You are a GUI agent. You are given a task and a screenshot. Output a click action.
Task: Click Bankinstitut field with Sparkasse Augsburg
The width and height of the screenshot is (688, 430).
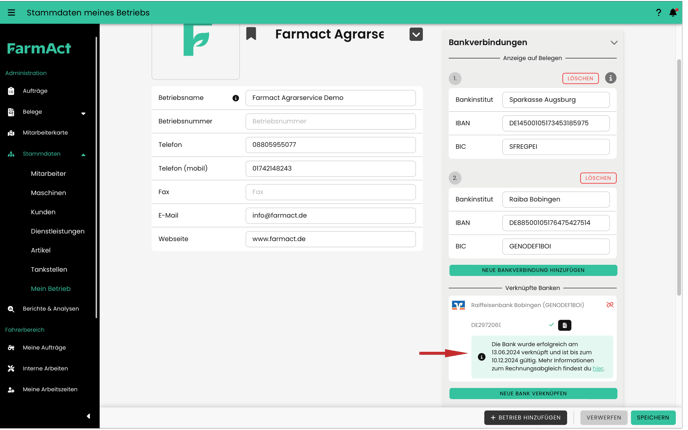click(555, 100)
